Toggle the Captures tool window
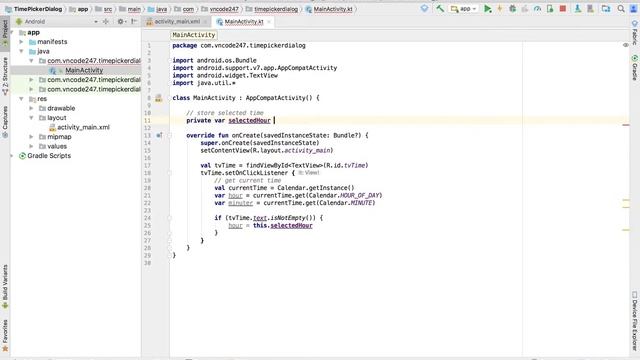This screenshot has width=640, height=360. pyautogui.click(x=5, y=121)
